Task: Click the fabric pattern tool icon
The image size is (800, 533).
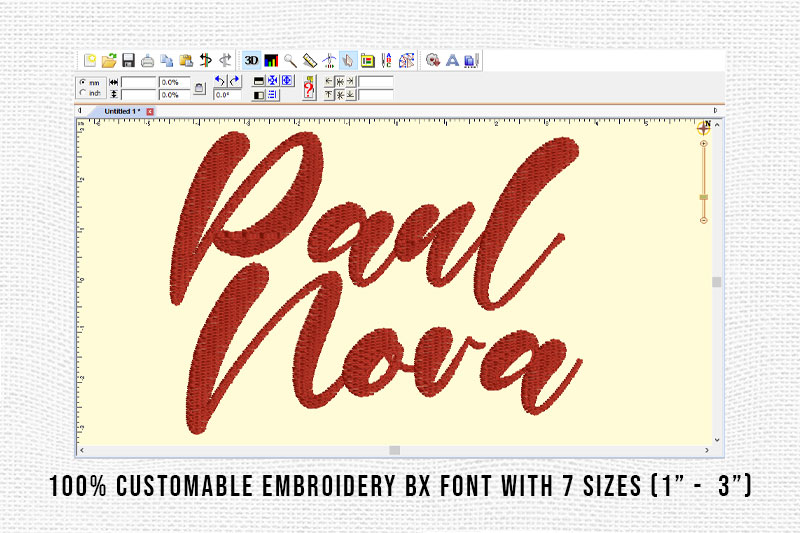Action: (x=407, y=61)
